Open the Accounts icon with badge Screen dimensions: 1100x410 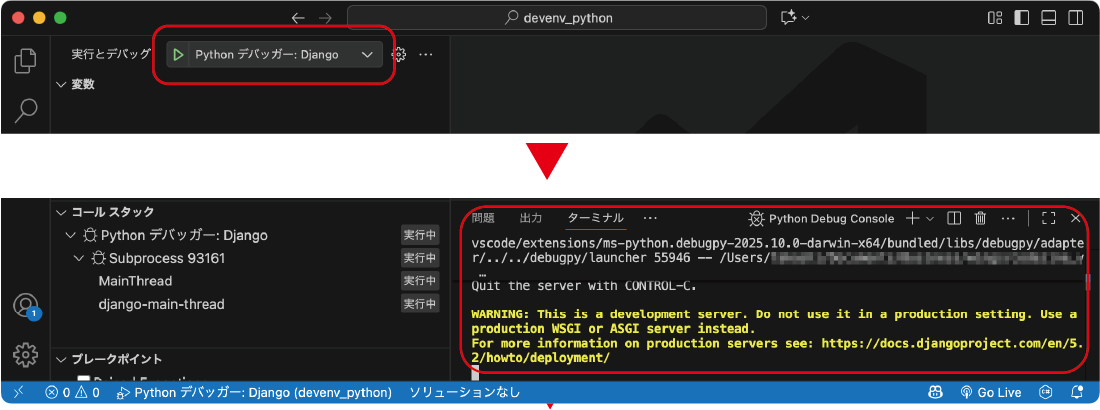click(x=25, y=305)
